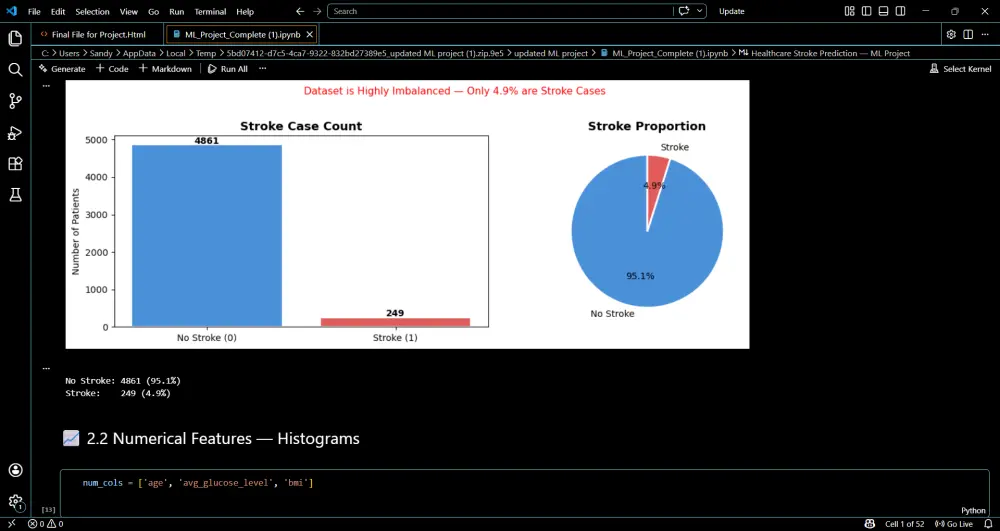Open the chart cell output's ellipsis menu
The width and height of the screenshot is (1000, 531).
click(x=46, y=85)
